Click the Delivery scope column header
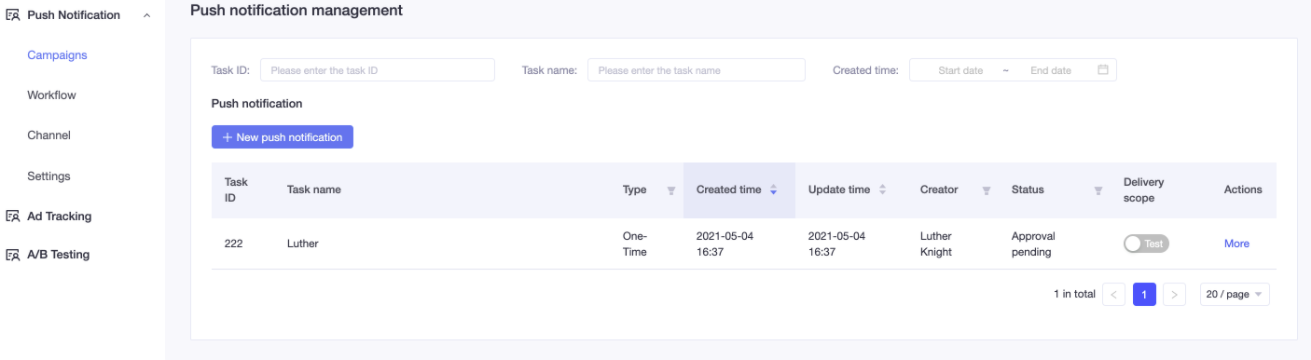 [x=1144, y=190]
